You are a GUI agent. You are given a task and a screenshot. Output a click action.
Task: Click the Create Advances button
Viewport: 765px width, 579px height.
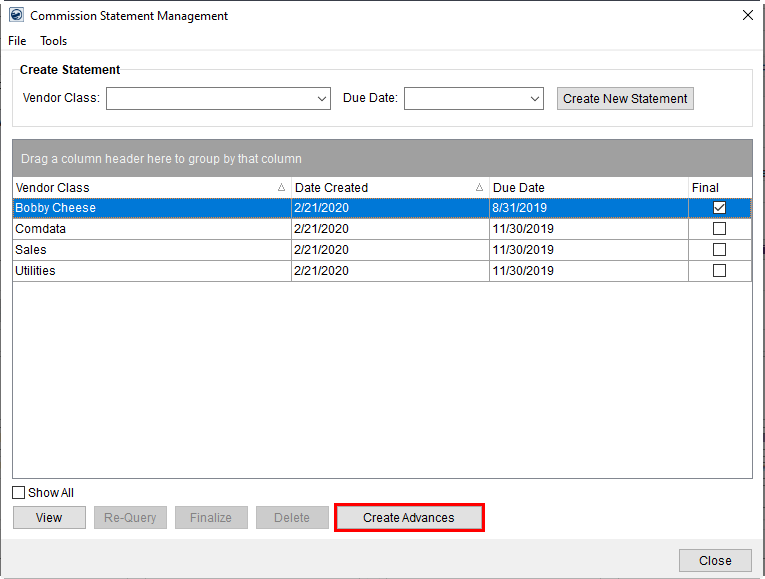coord(409,518)
